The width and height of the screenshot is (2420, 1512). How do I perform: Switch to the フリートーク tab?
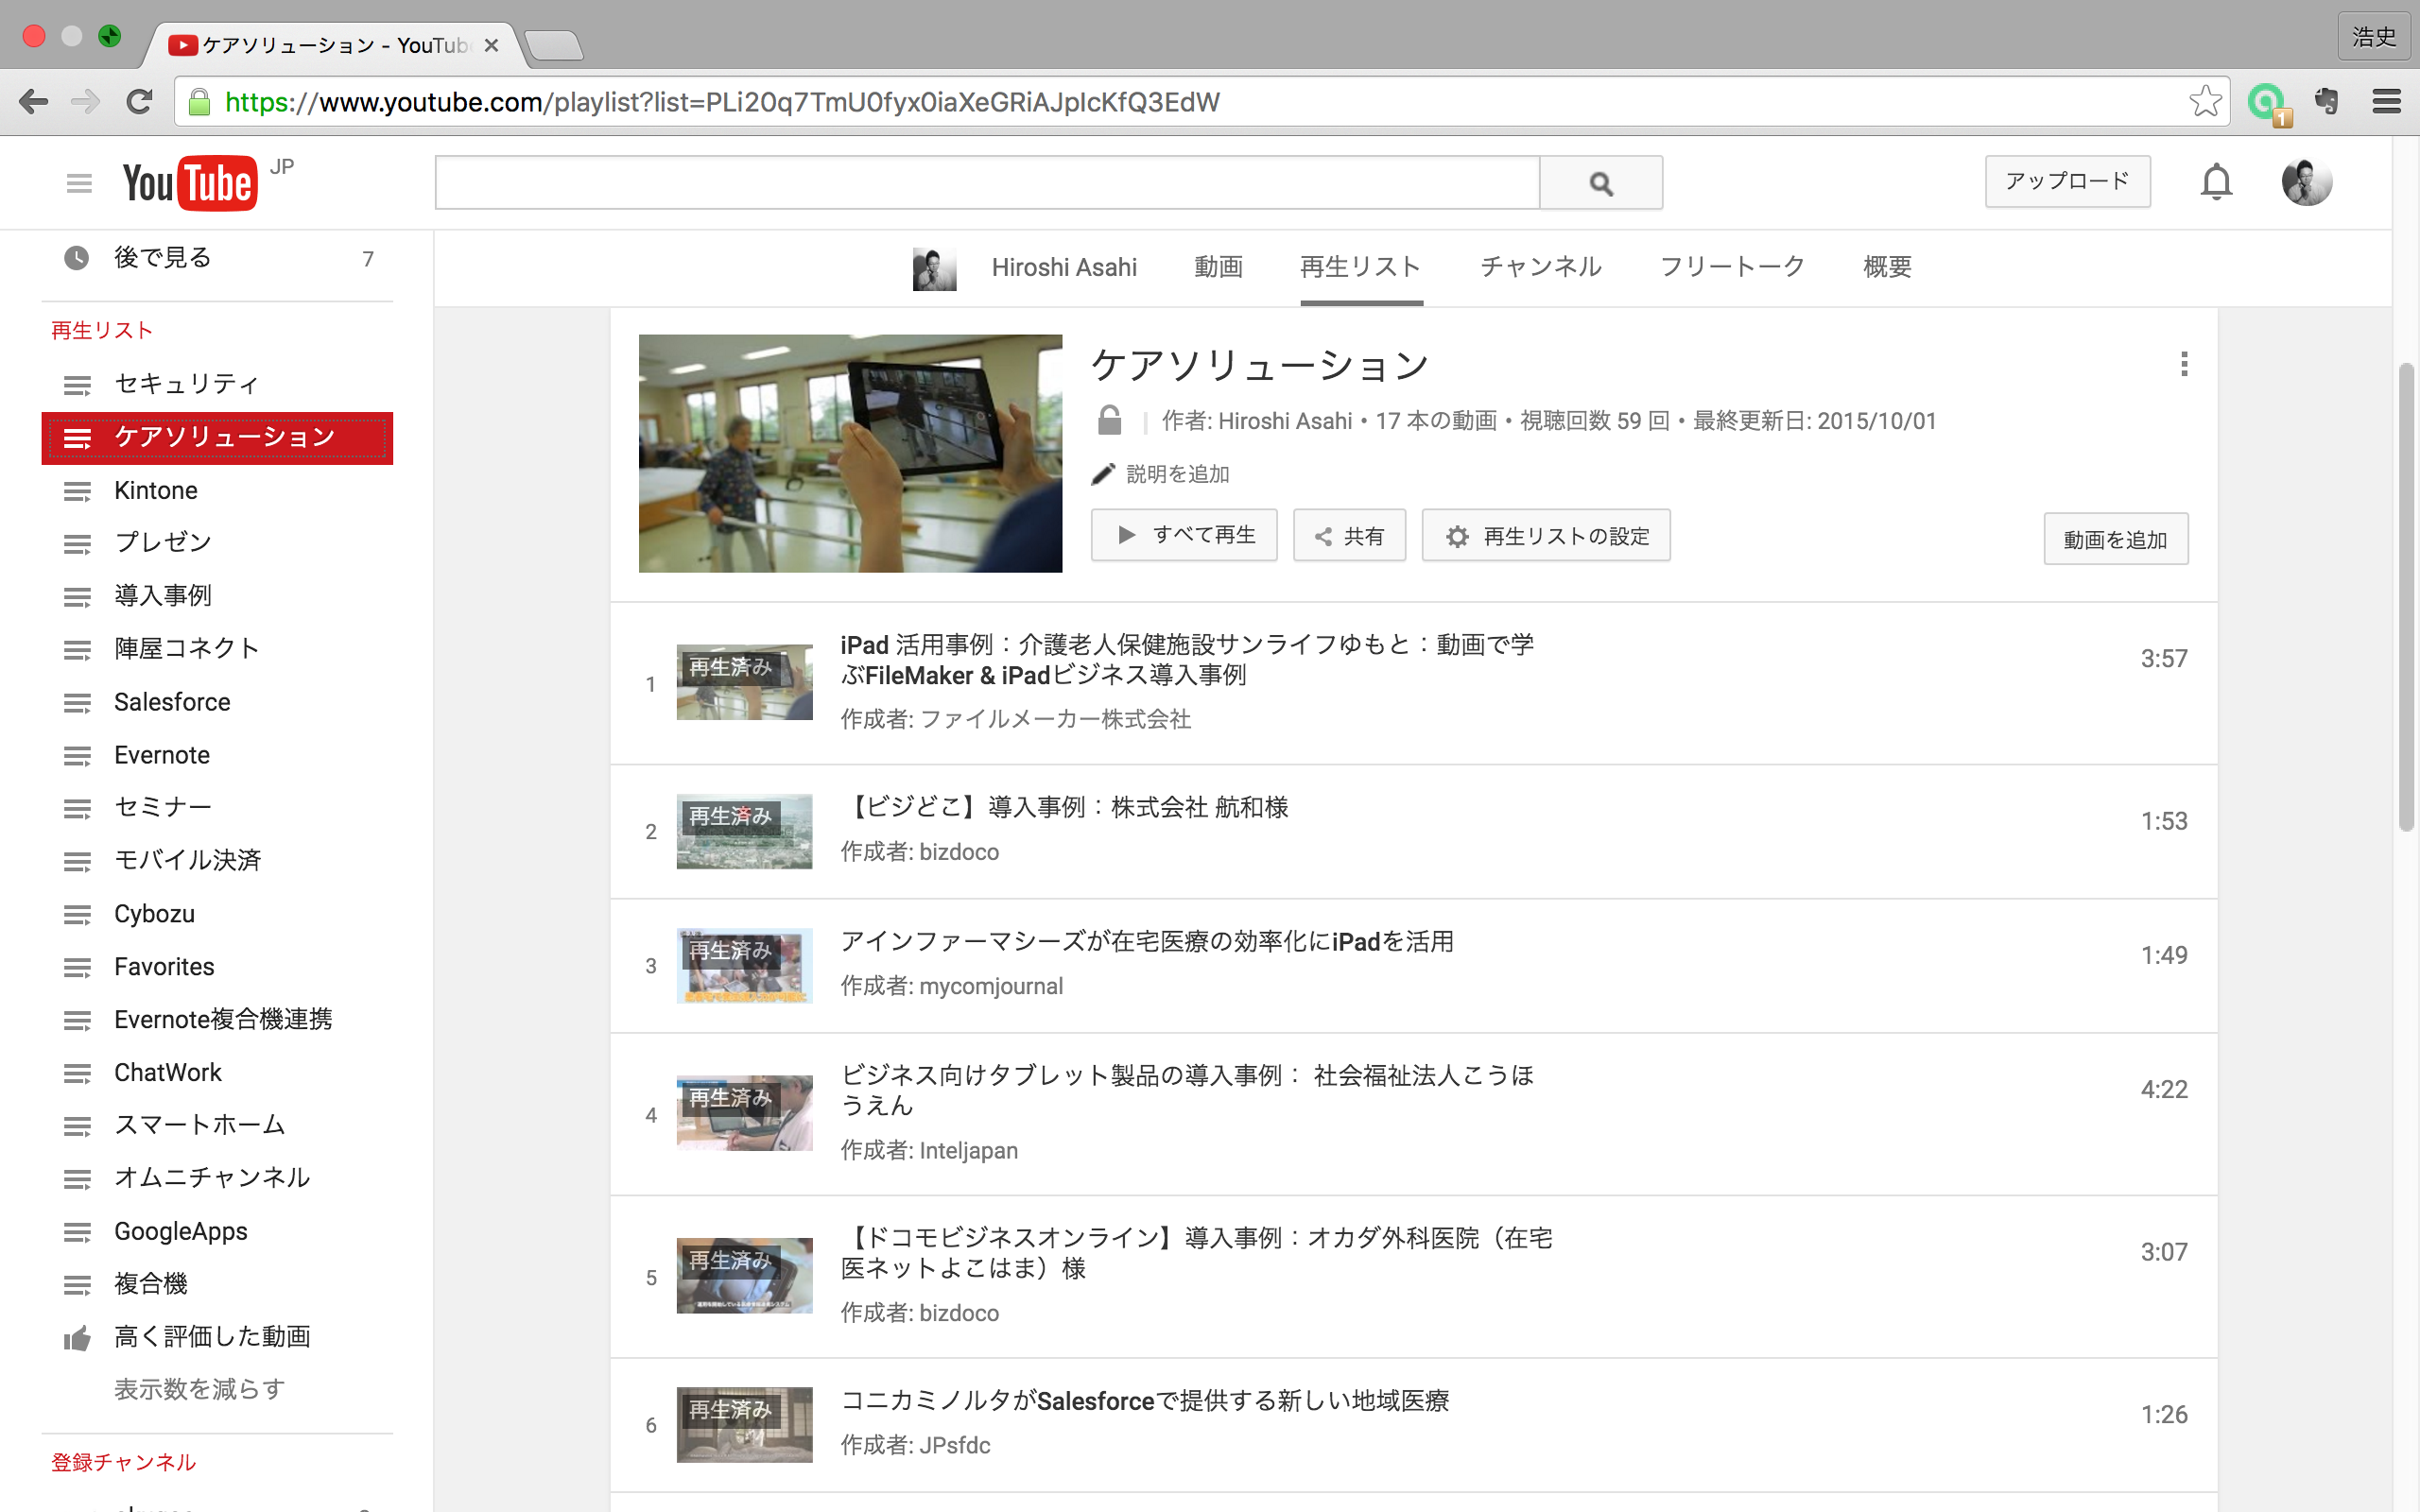[1733, 267]
